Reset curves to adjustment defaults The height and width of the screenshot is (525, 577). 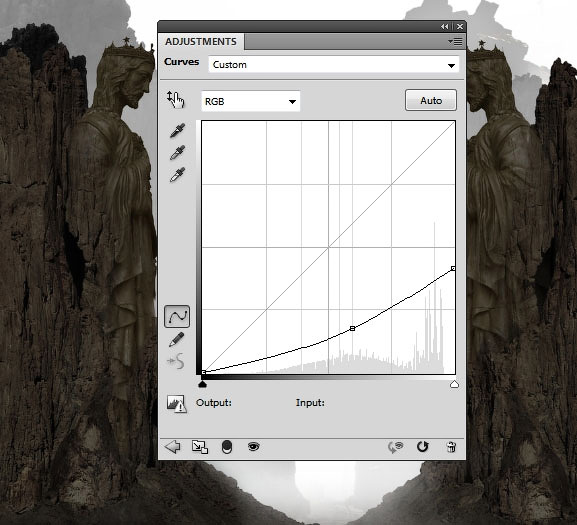click(x=423, y=447)
